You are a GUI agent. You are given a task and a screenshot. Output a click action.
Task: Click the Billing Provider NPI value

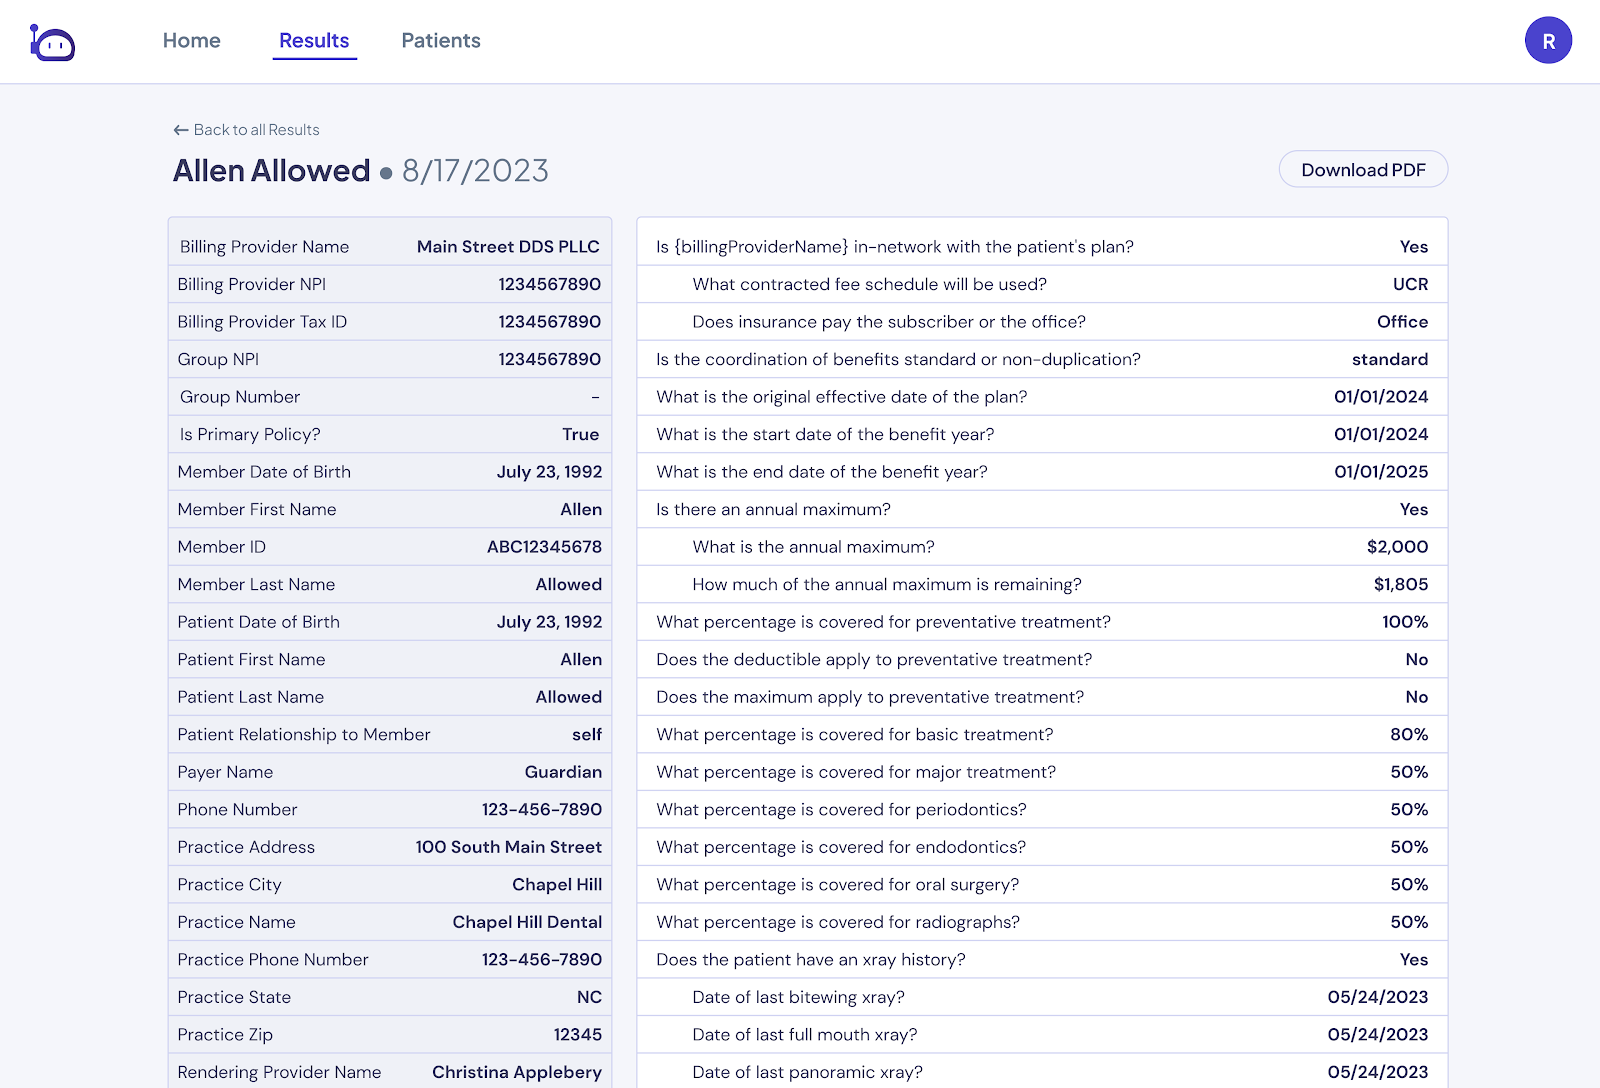point(550,284)
